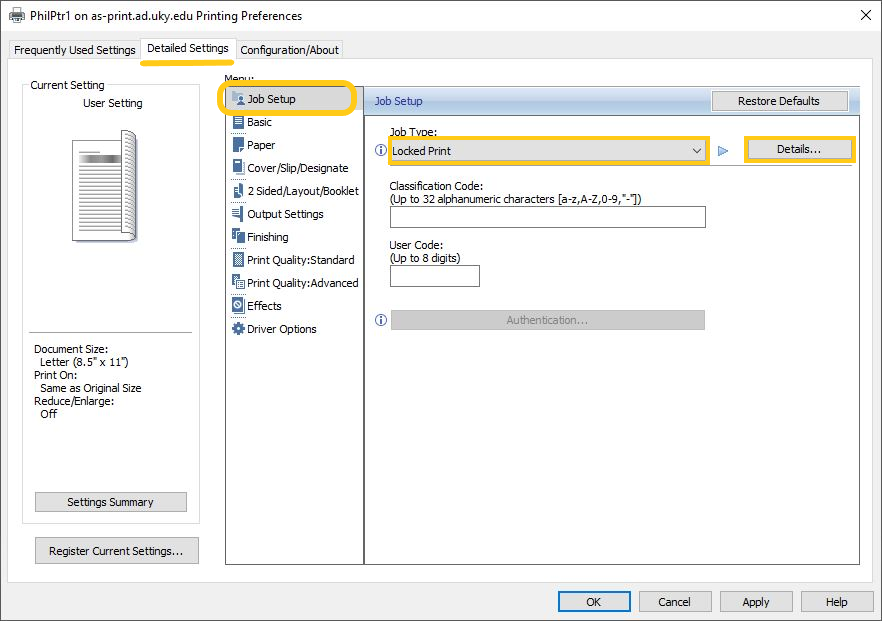Click the Paper menu icon
The image size is (882, 621).
(x=238, y=145)
